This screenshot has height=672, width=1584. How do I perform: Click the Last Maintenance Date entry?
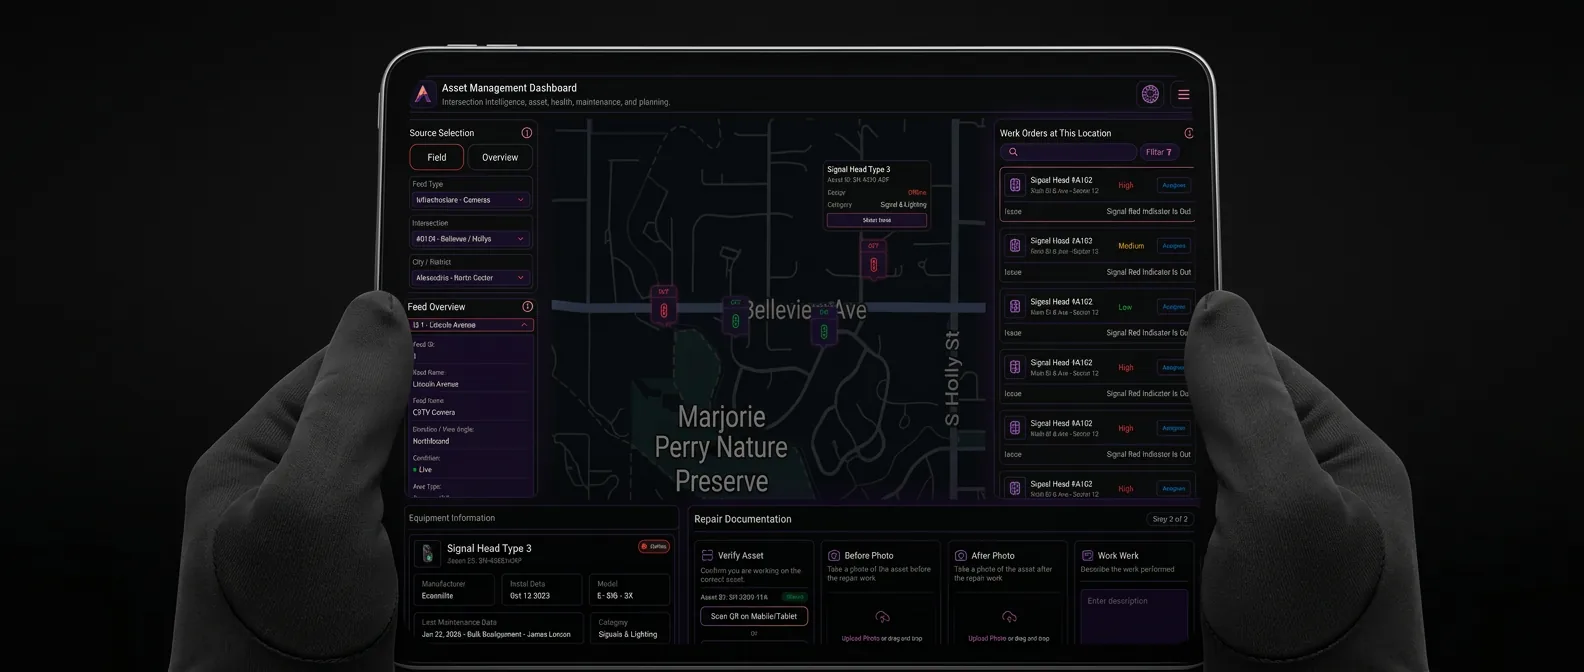[x=498, y=628]
